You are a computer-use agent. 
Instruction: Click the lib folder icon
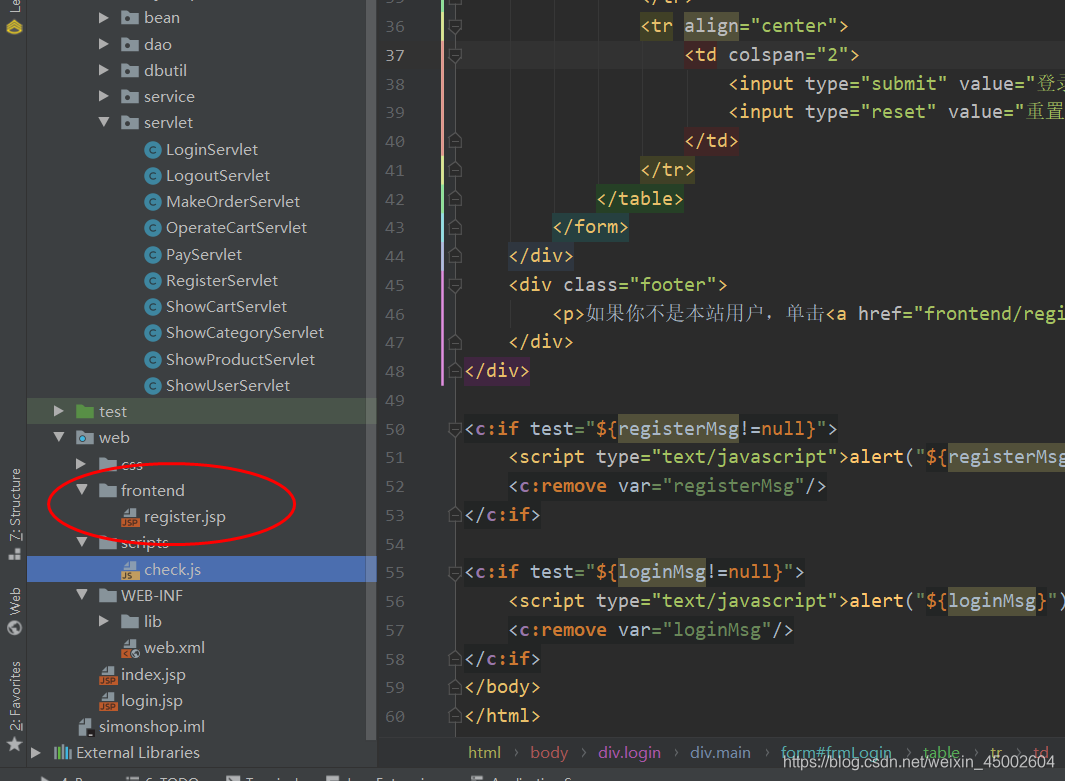(x=130, y=621)
